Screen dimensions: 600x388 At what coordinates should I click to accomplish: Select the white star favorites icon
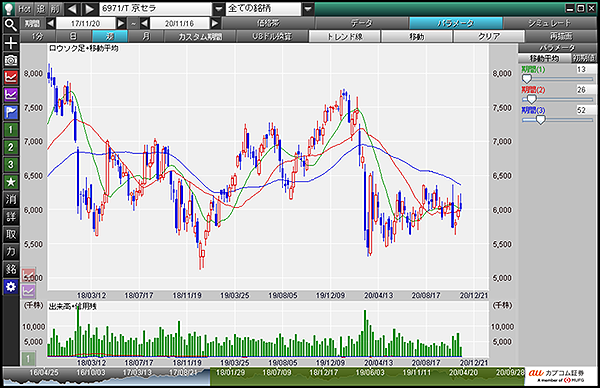[x=11, y=182]
